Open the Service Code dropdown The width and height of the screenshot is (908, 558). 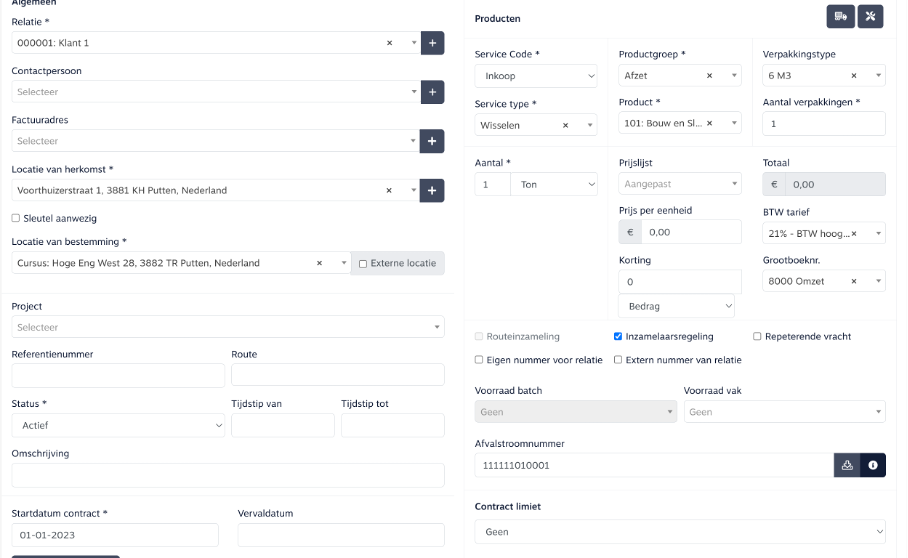coord(535,76)
